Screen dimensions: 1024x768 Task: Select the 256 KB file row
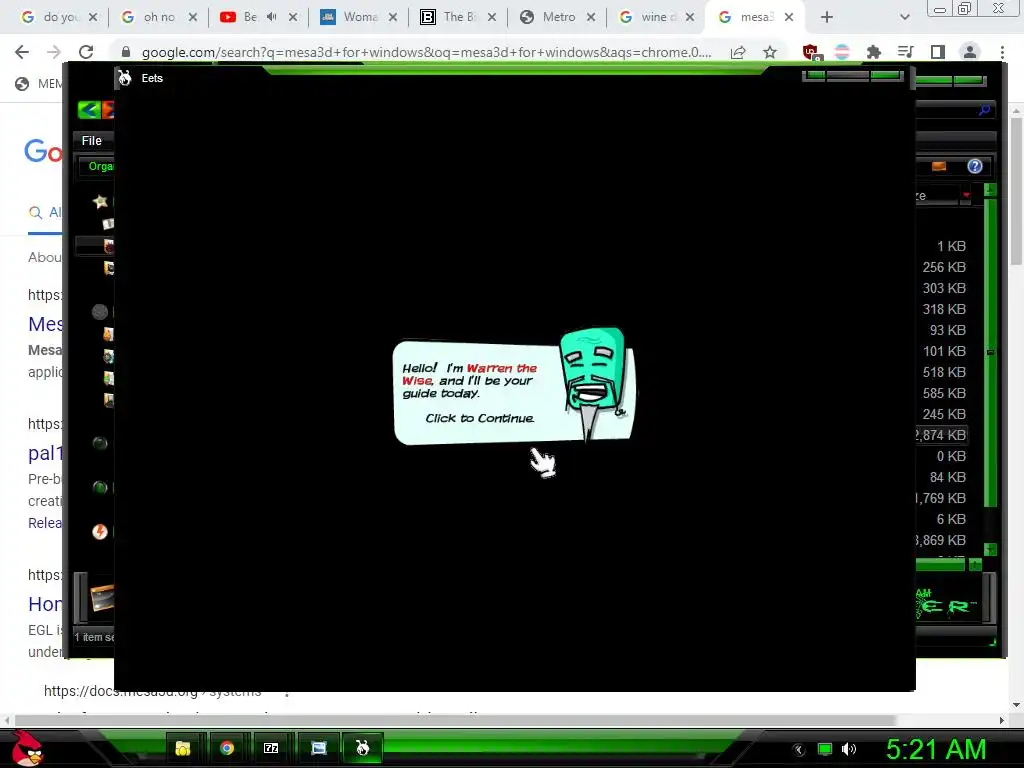click(944, 267)
